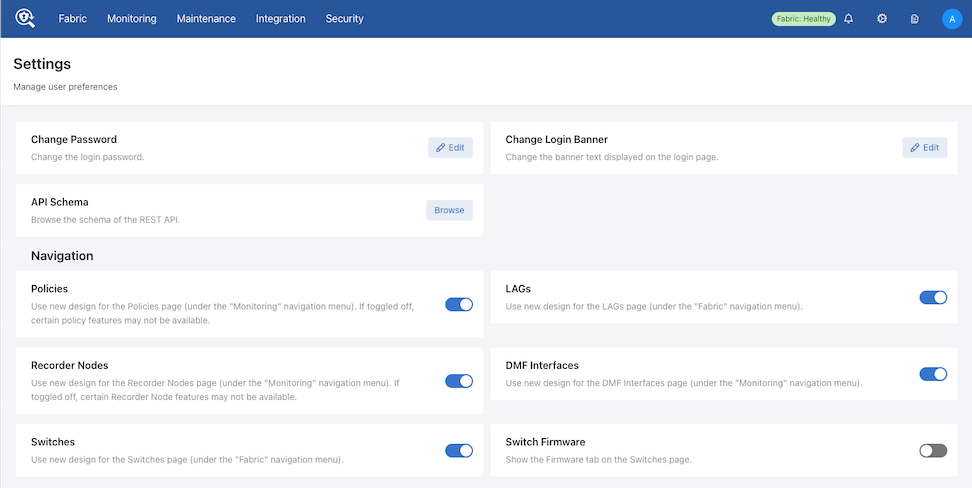Image resolution: width=972 pixels, height=488 pixels.
Task: Open the Fabric navigation menu
Action: tap(73, 19)
